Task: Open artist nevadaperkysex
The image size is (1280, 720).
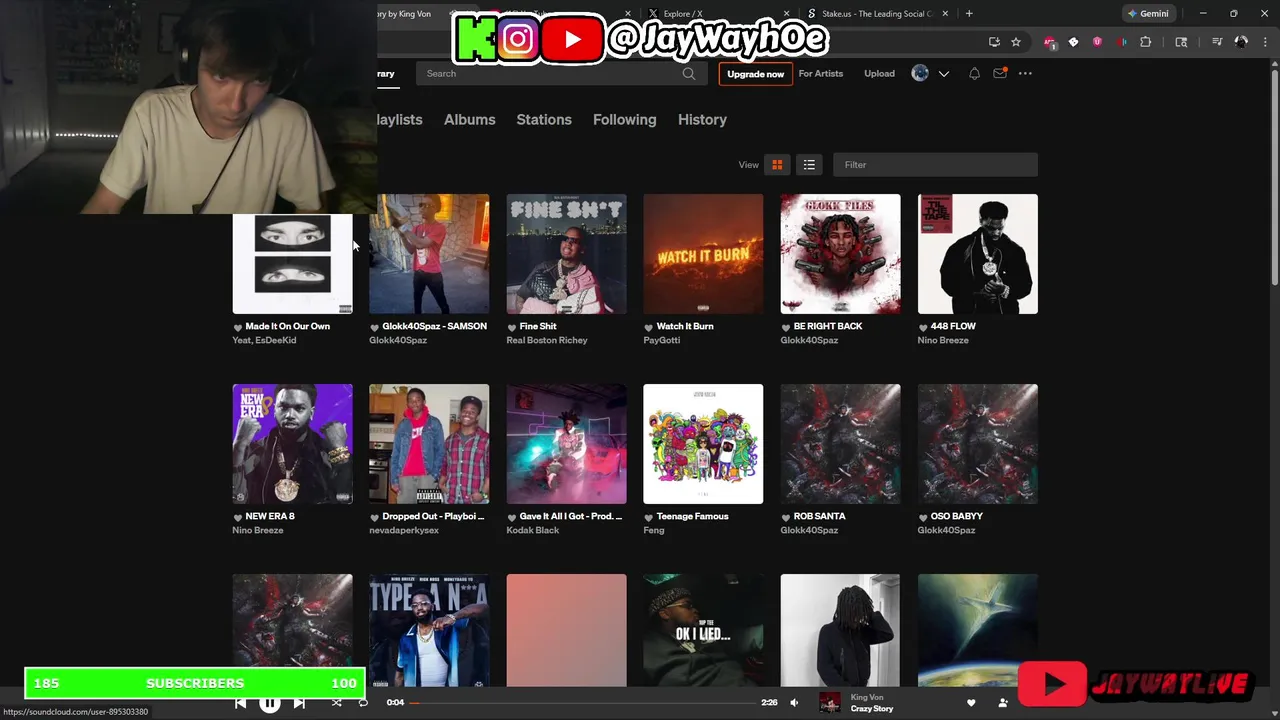Action: pos(404,530)
